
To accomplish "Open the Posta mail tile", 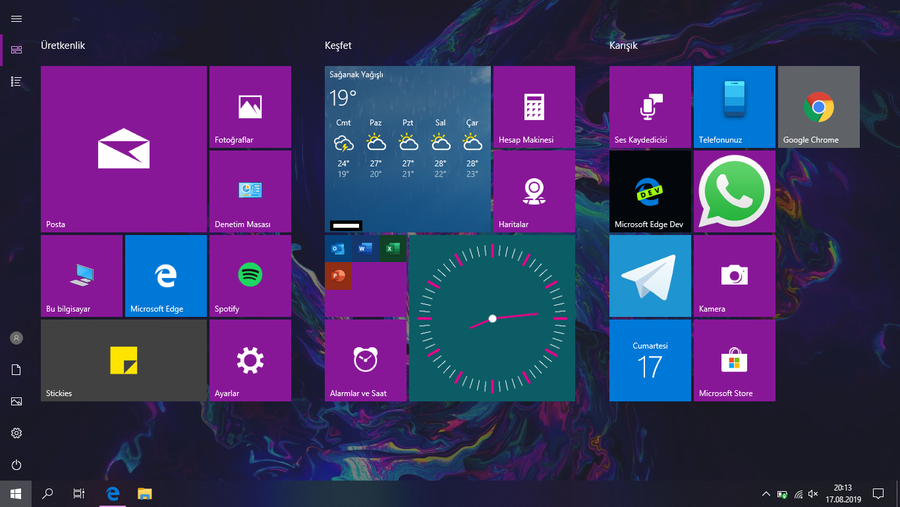I will (x=123, y=149).
